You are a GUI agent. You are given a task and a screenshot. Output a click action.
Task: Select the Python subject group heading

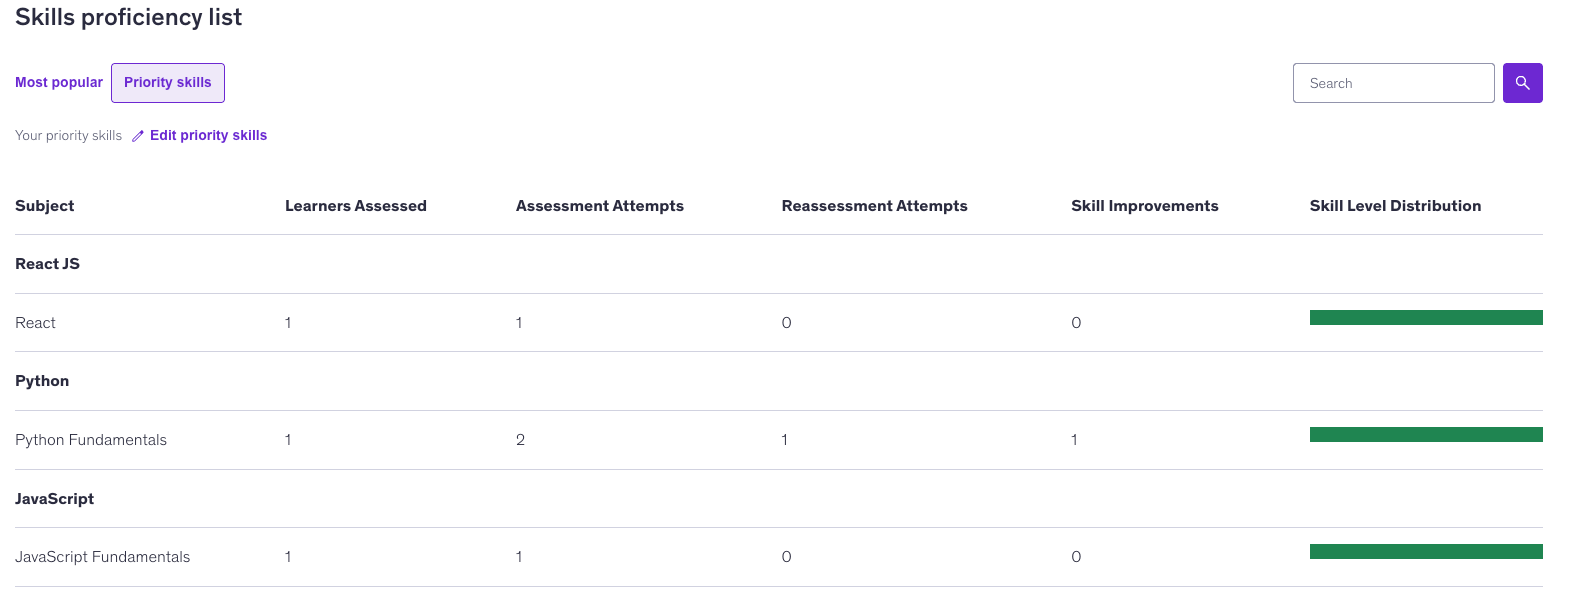point(42,381)
